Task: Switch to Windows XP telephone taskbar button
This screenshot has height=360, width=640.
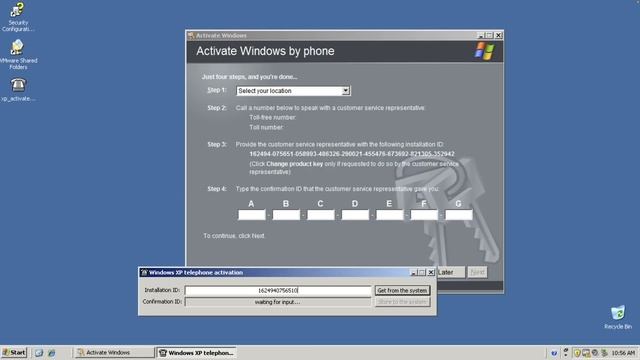Action: click(197, 353)
